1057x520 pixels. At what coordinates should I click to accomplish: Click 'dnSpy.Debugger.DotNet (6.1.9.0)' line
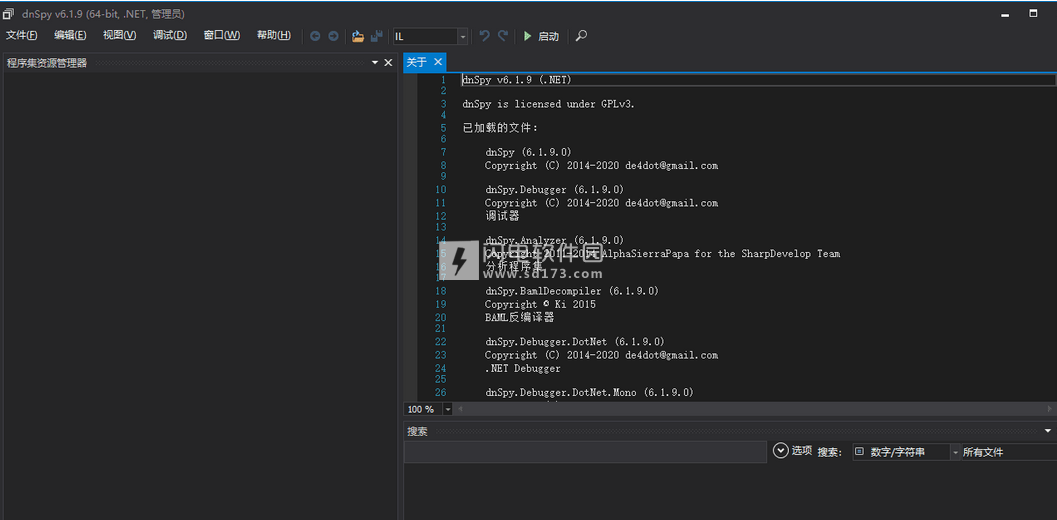(575, 342)
